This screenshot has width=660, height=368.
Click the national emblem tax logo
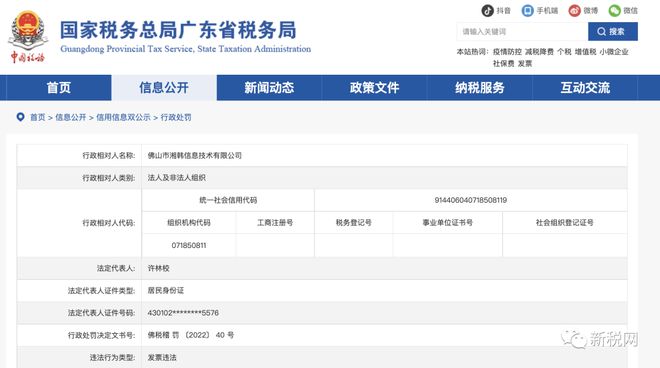(28, 37)
